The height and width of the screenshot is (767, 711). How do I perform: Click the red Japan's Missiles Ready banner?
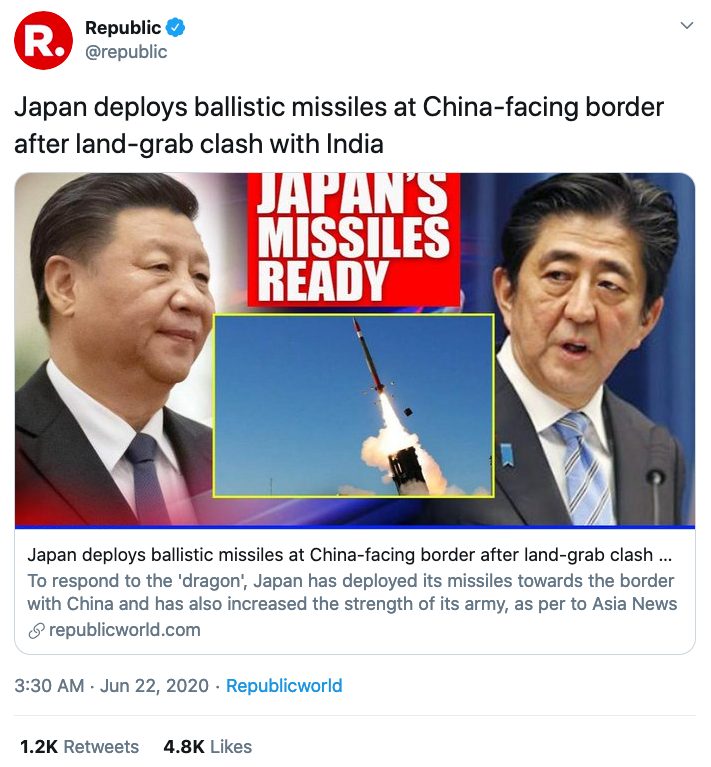(x=354, y=240)
